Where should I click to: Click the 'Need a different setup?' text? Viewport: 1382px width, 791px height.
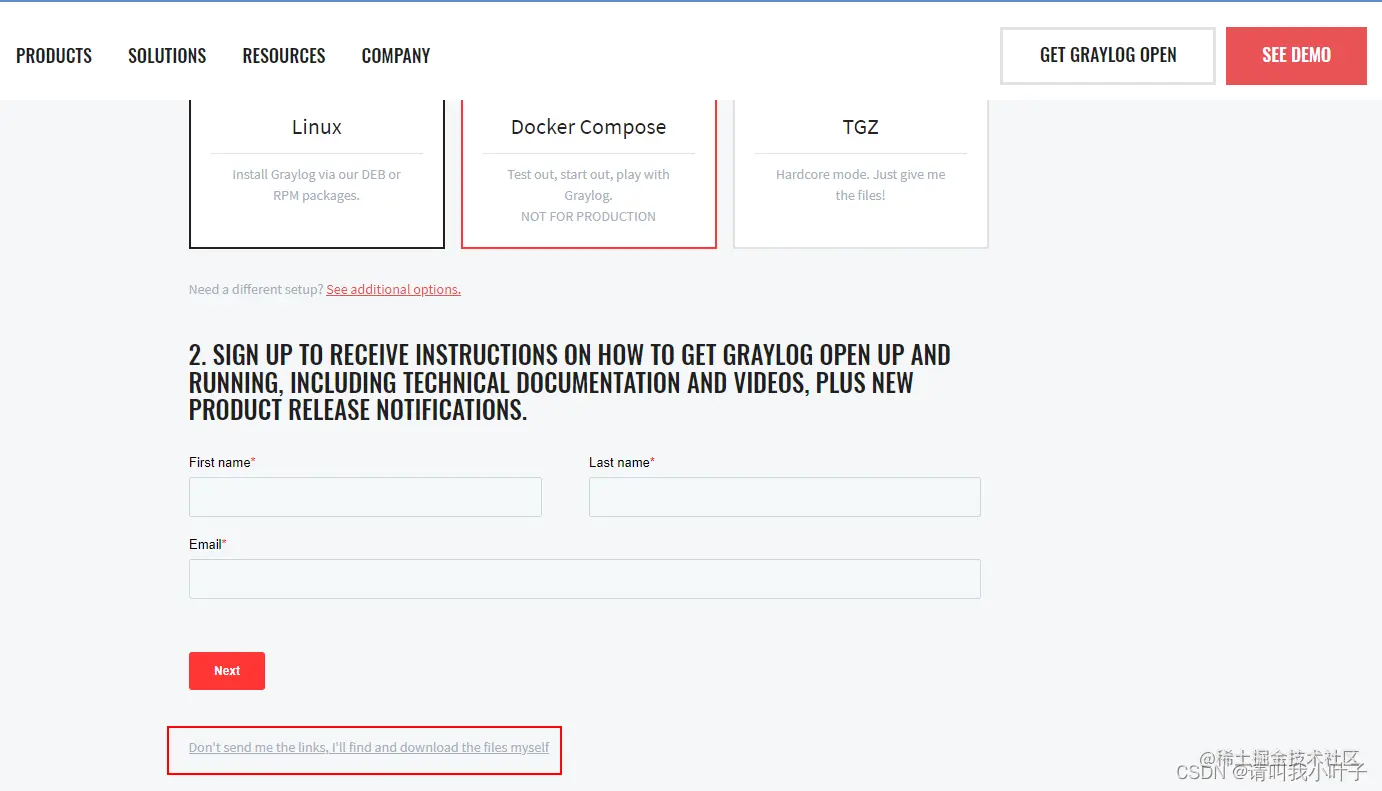(256, 289)
